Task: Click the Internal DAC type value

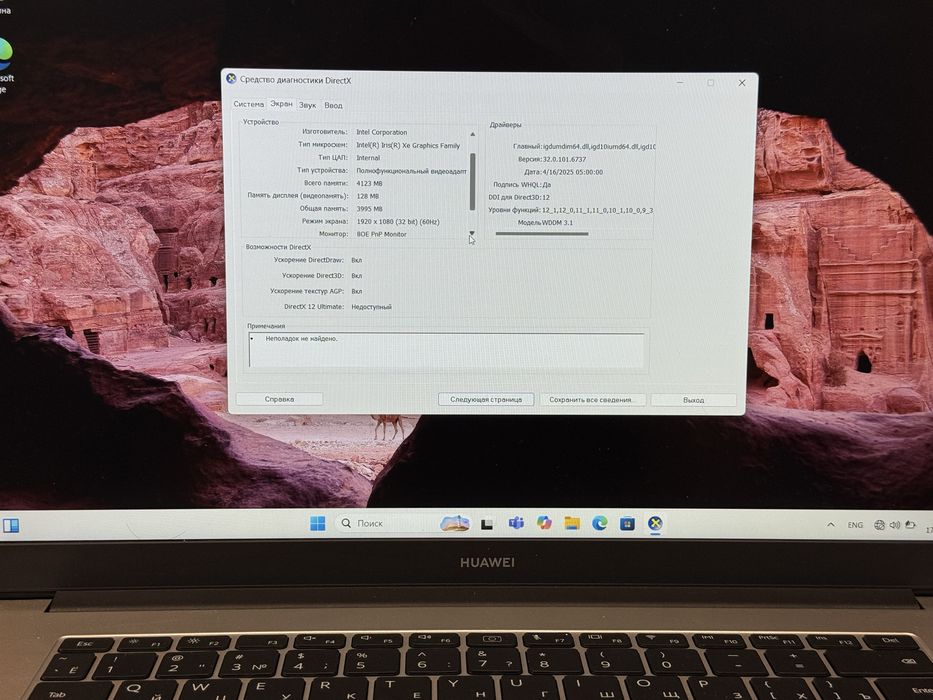Action: 368,158
